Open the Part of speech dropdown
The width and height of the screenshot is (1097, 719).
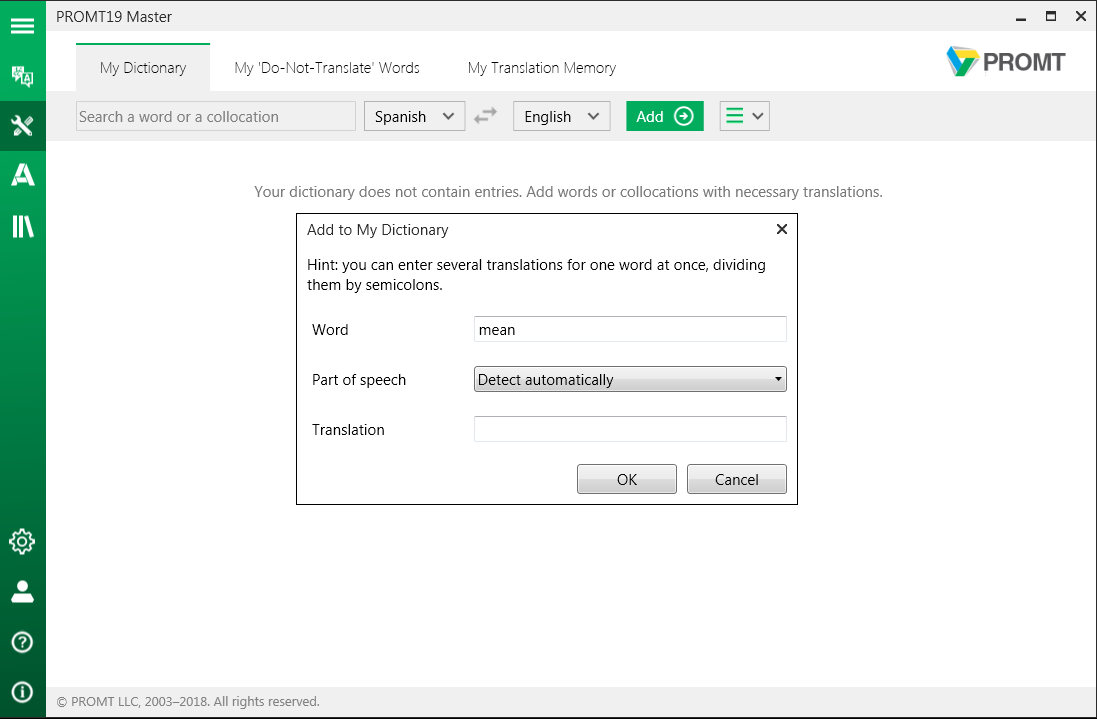click(x=630, y=379)
